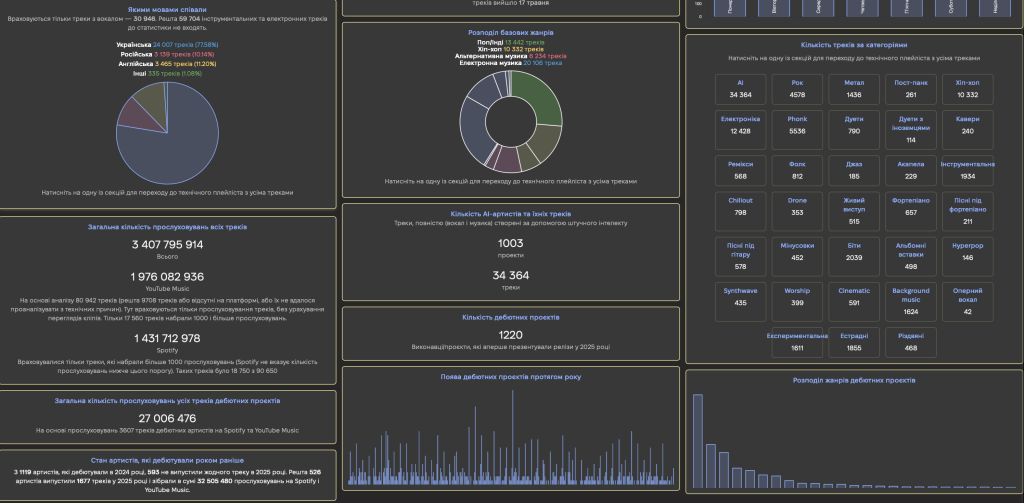Open the Cinematic category tile

[x=853, y=296]
